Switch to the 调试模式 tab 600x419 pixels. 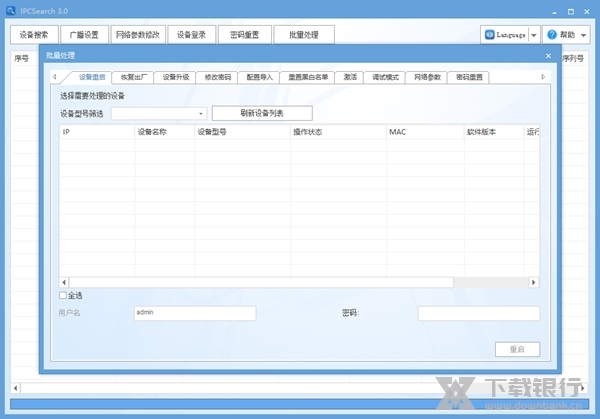385,77
